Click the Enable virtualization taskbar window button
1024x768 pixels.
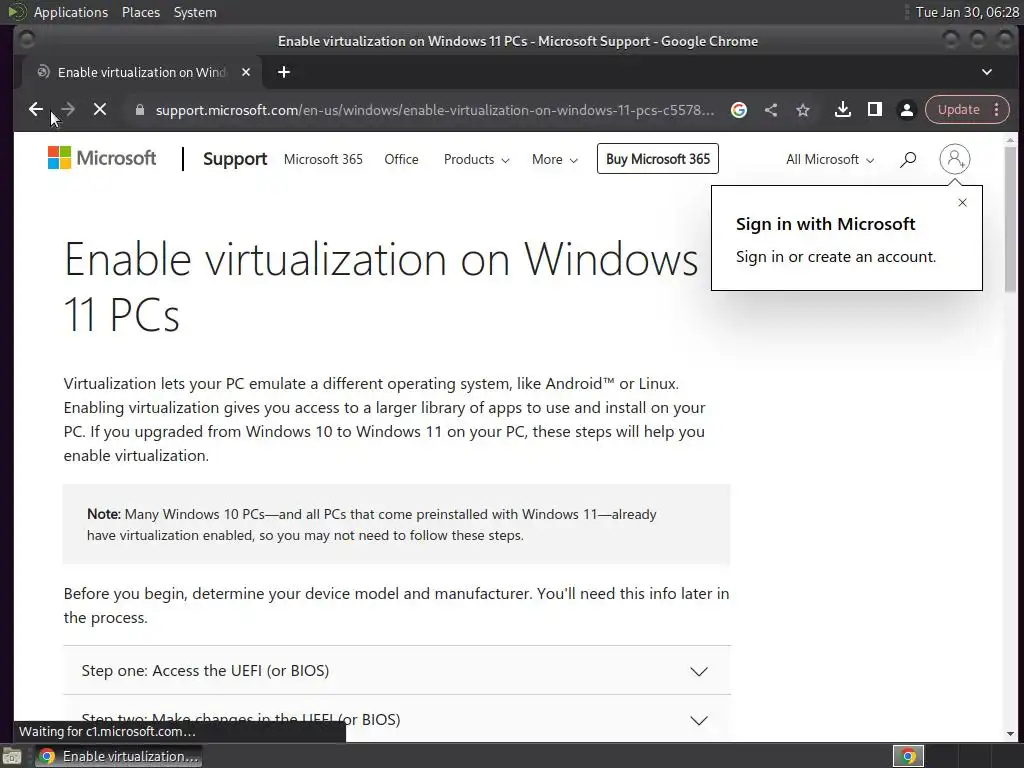pos(118,756)
